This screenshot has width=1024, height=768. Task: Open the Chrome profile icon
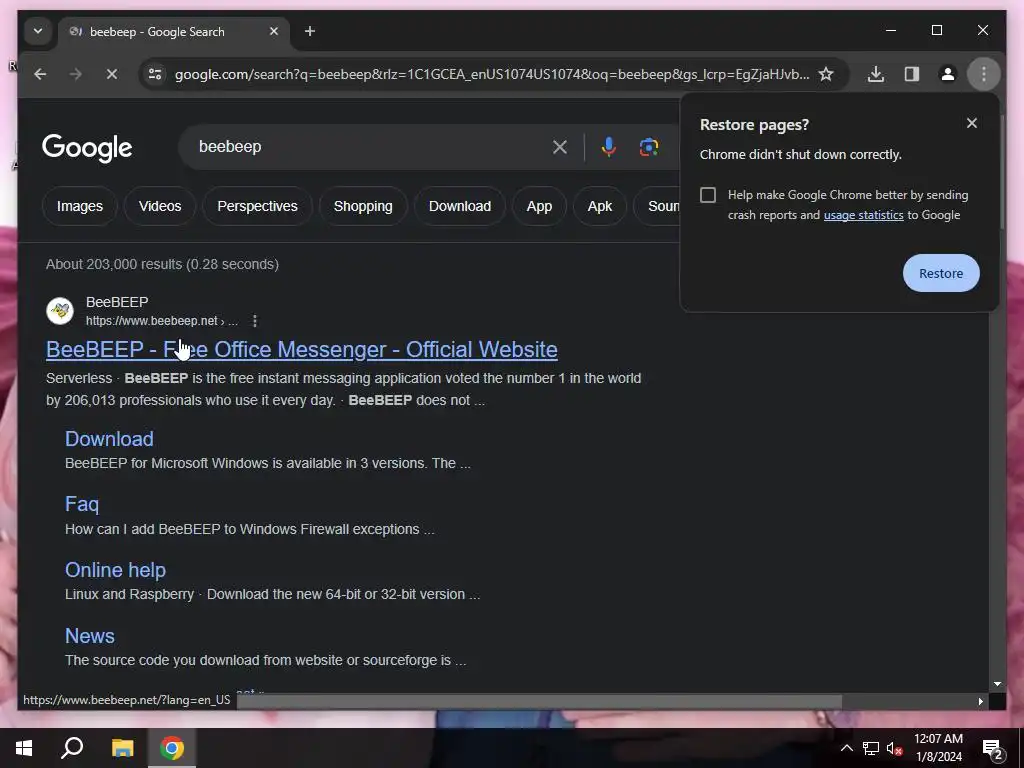[x=948, y=74]
